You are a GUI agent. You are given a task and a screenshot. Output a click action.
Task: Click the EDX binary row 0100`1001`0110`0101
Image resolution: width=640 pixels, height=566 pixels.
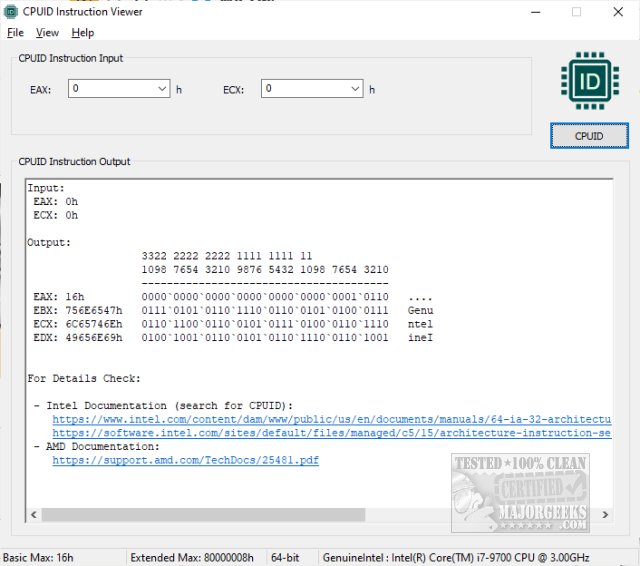(265, 337)
